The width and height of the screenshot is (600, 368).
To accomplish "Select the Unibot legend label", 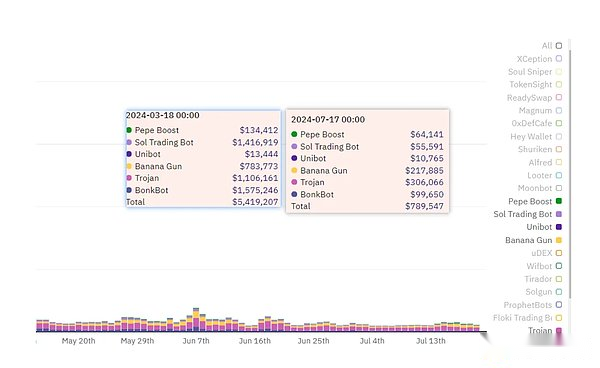I will 539,227.
